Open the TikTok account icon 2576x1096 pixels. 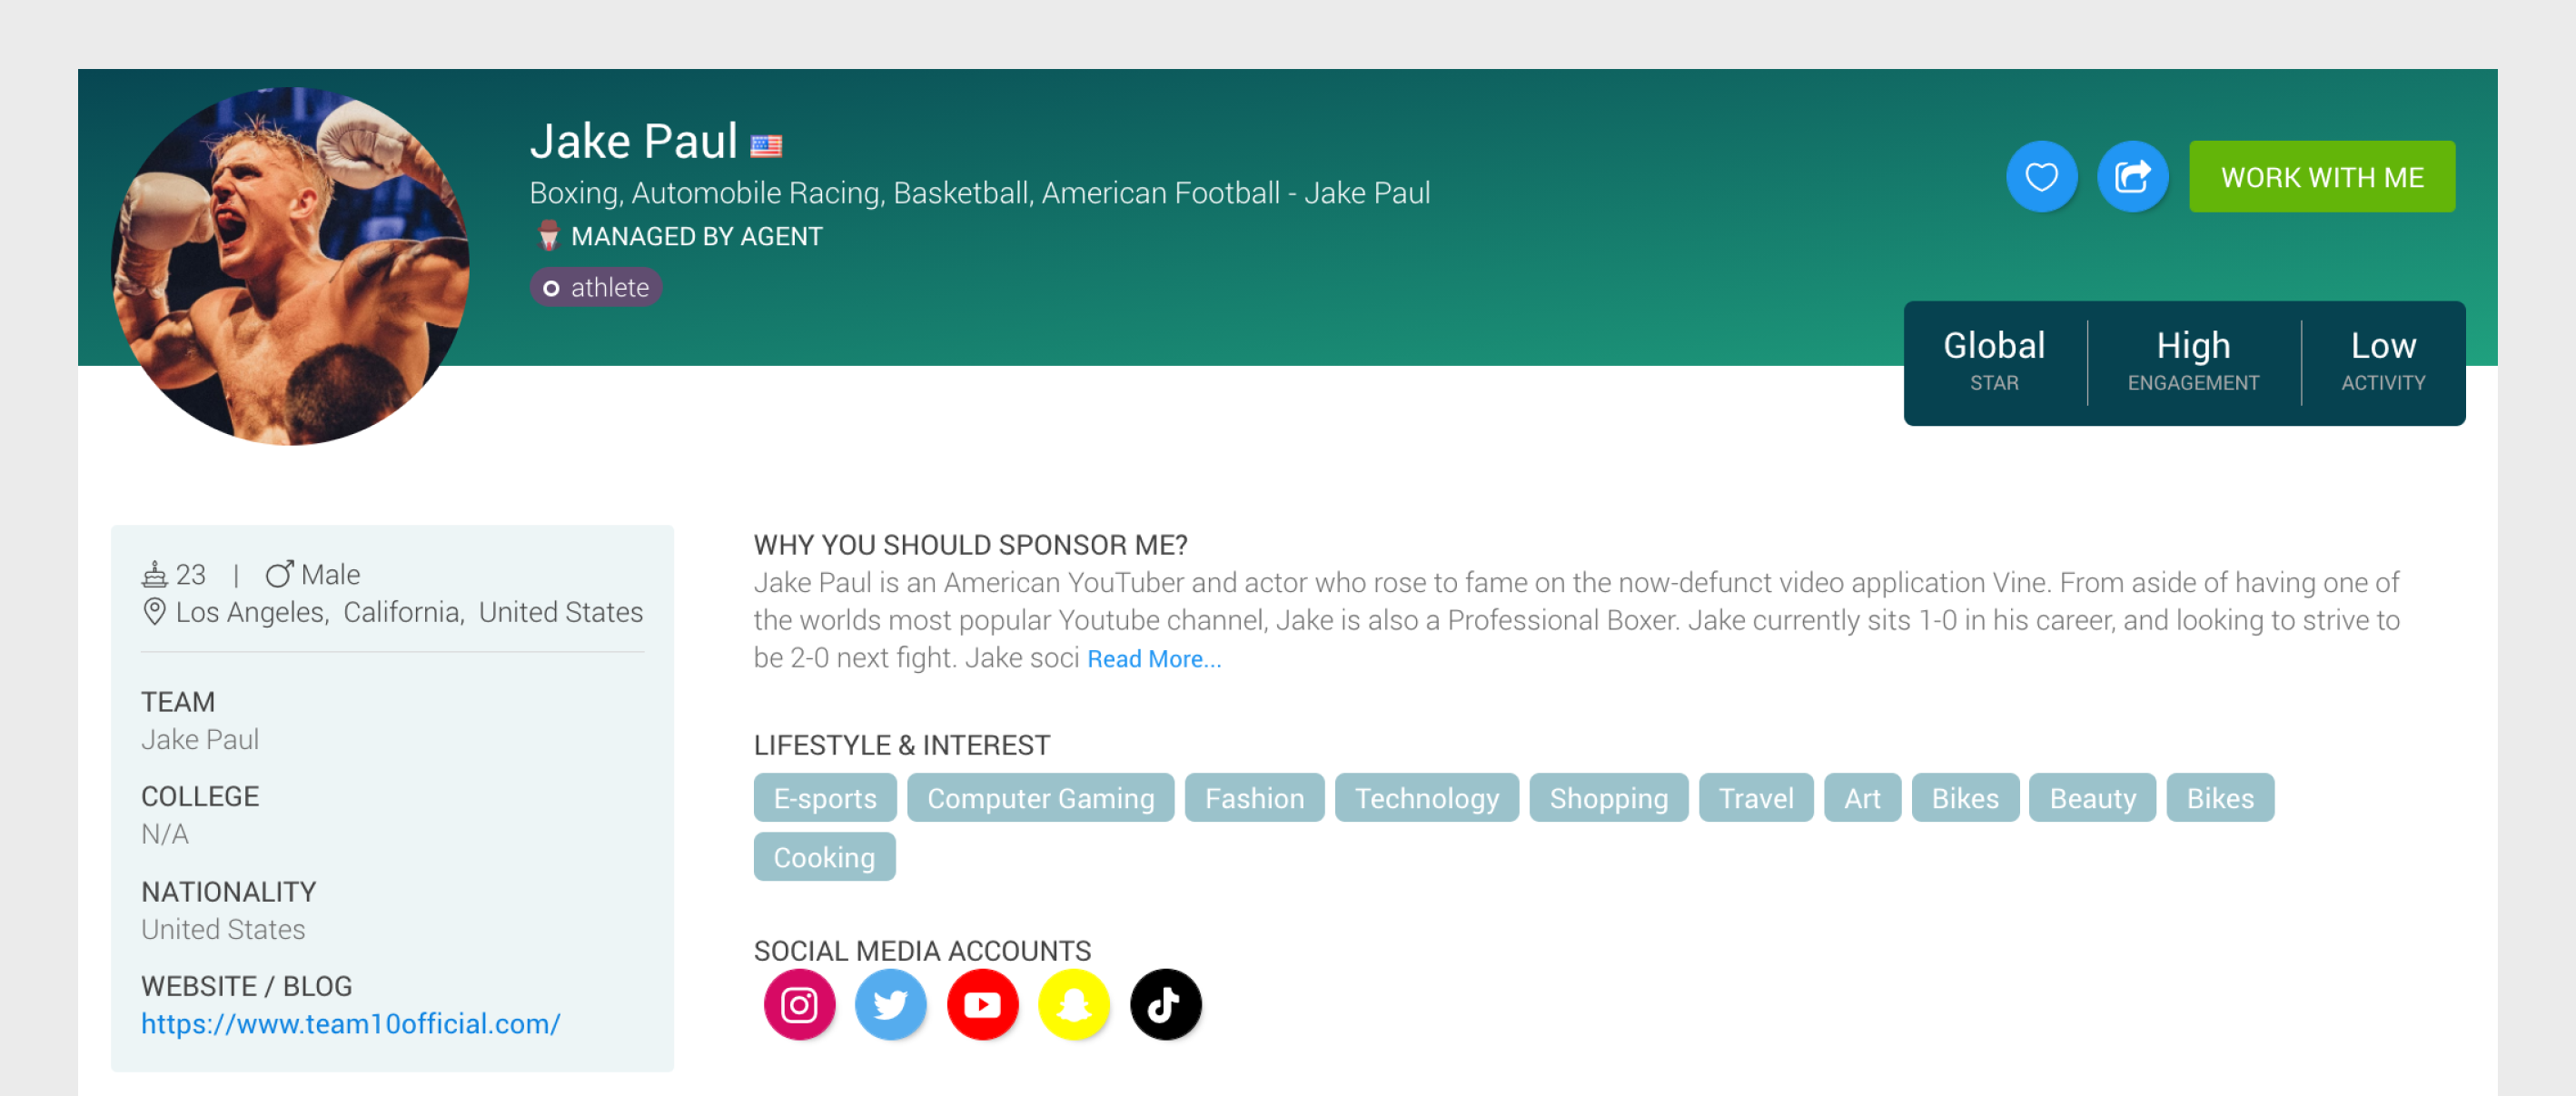tap(1165, 1004)
